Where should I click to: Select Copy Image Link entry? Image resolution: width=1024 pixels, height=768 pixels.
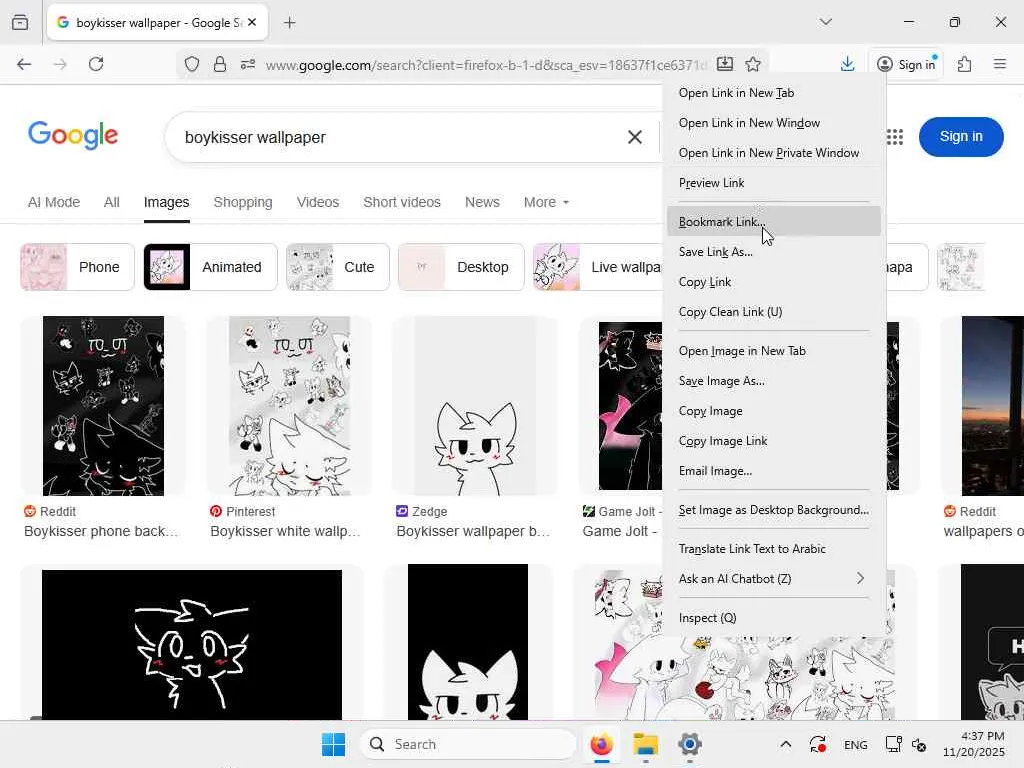point(774,441)
